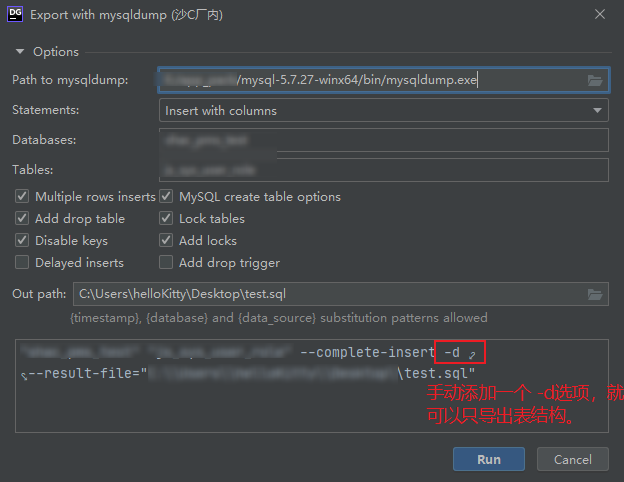The image size is (624, 482).
Task: Click the --complete-insert argument text
Action: click(x=367, y=352)
